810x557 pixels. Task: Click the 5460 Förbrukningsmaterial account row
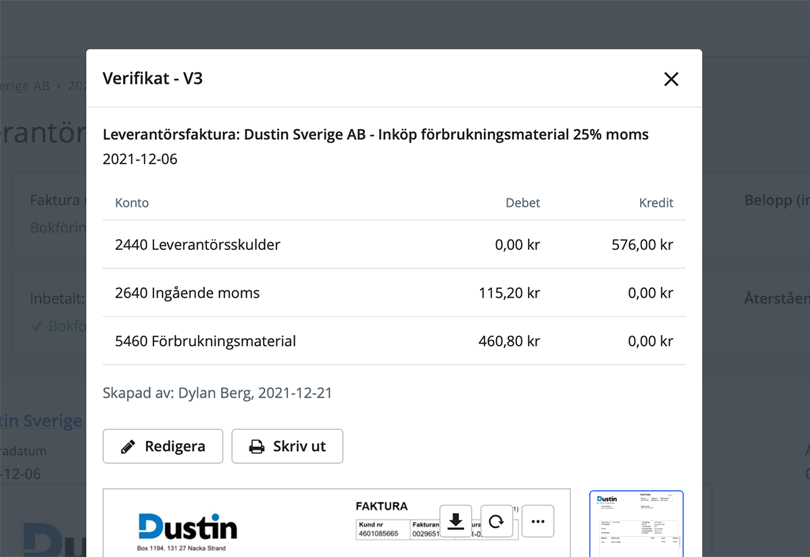[394, 341]
